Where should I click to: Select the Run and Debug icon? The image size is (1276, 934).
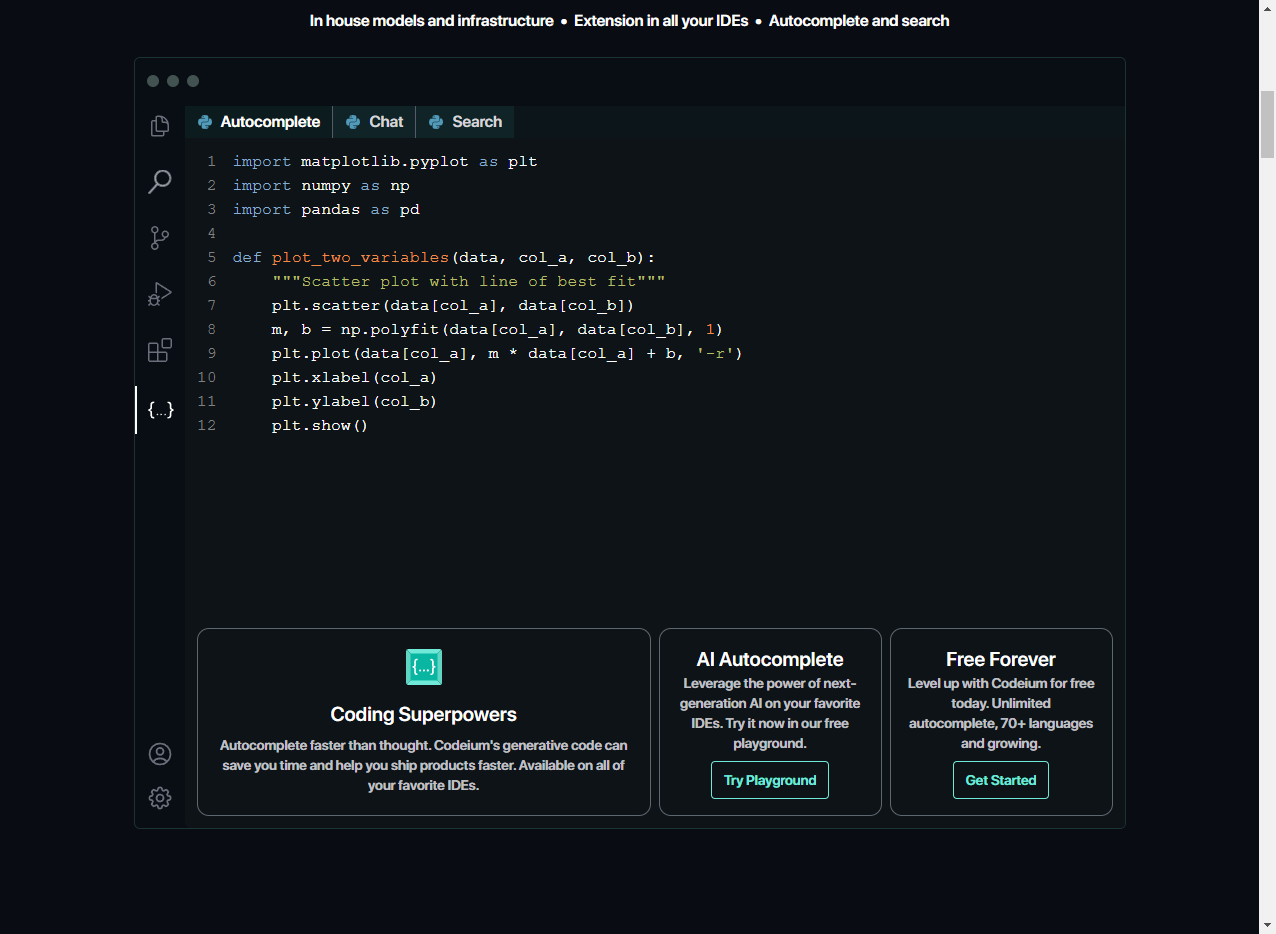[160, 294]
